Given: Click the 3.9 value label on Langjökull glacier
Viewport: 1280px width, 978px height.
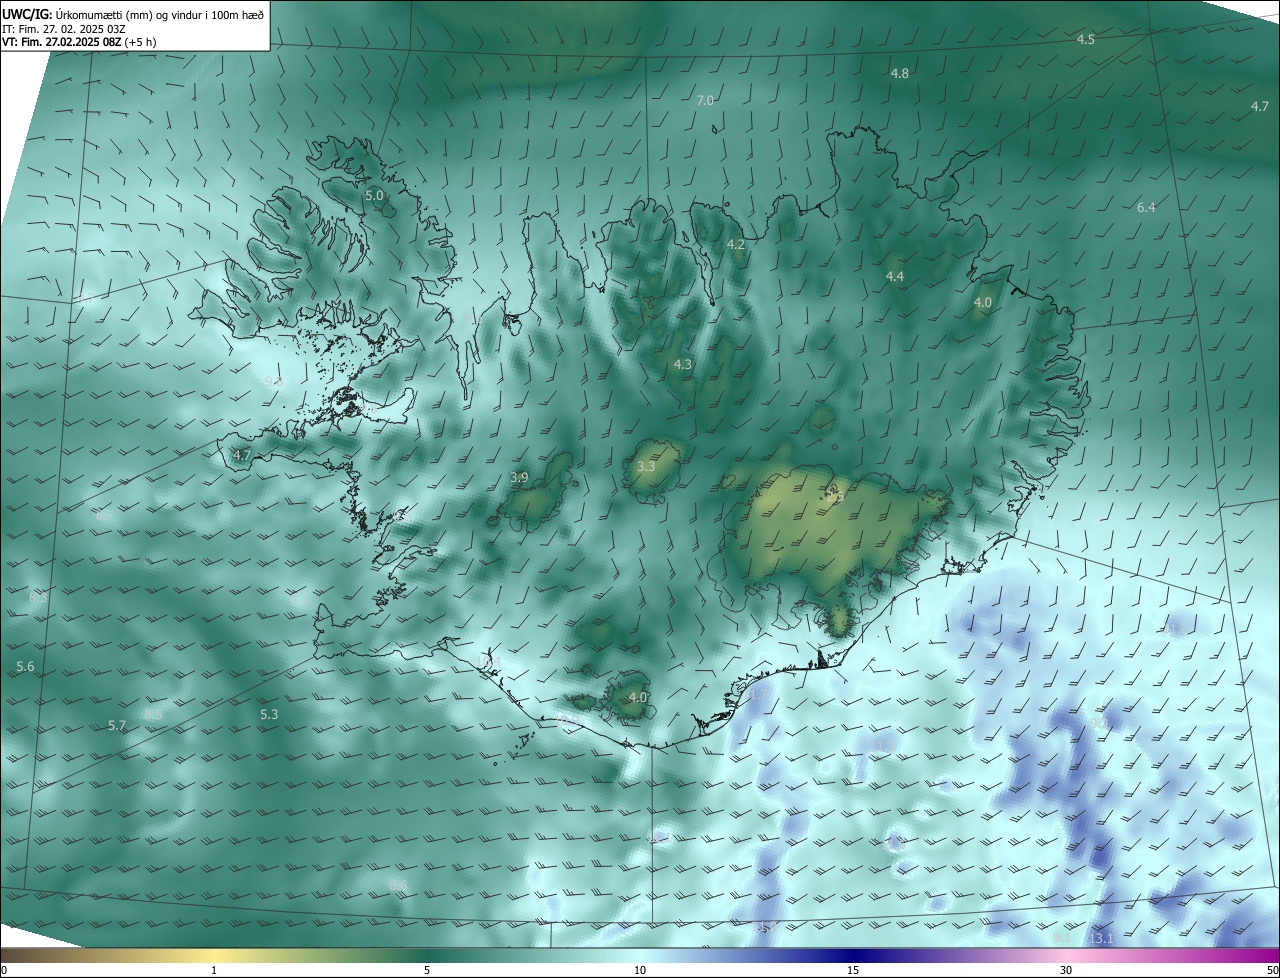Looking at the screenshot, I should coord(519,478).
